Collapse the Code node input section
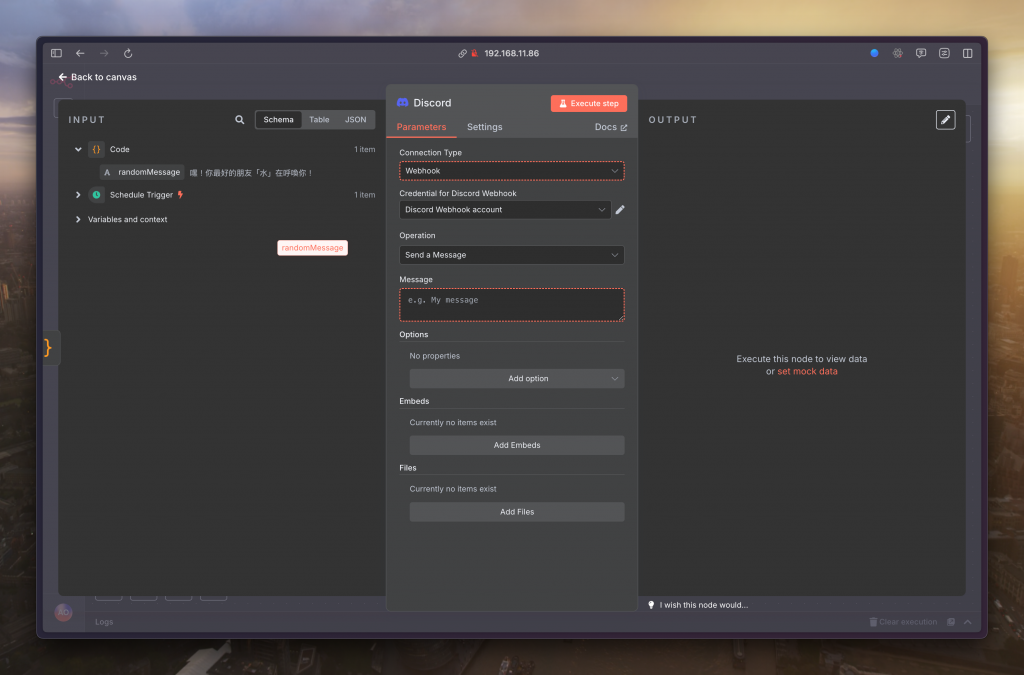Viewport: 1024px width, 675px height. tap(78, 149)
